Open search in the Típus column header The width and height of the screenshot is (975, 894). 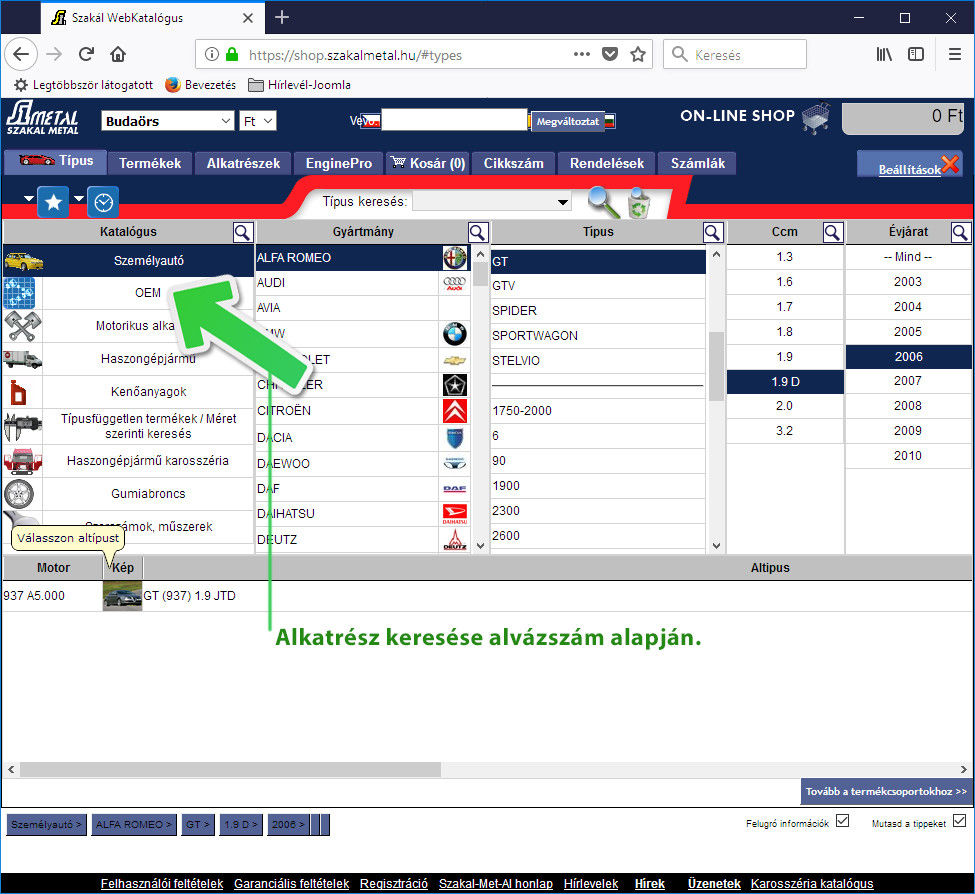tap(713, 233)
